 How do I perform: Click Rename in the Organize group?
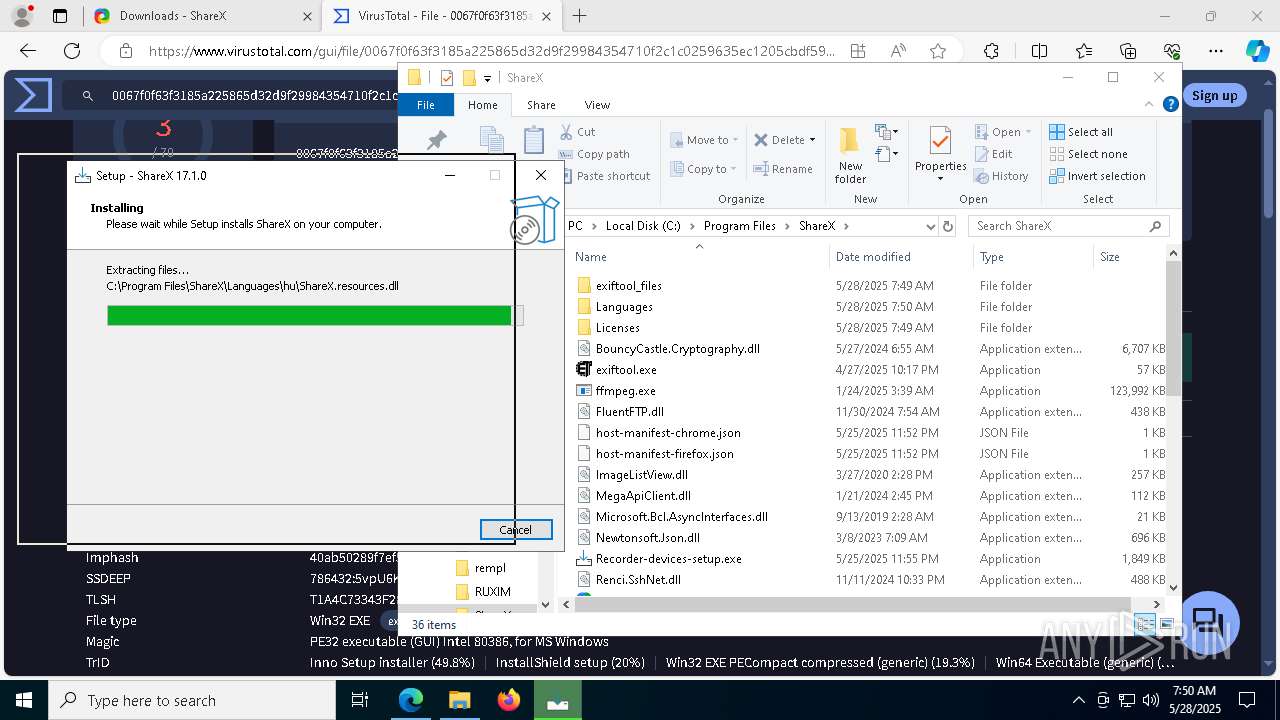point(783,169)
